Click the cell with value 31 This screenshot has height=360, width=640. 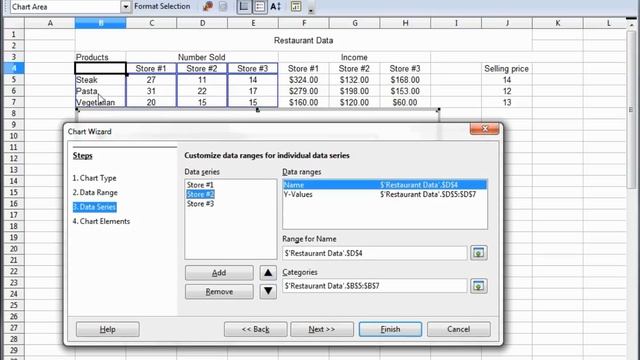click(151, 91)
